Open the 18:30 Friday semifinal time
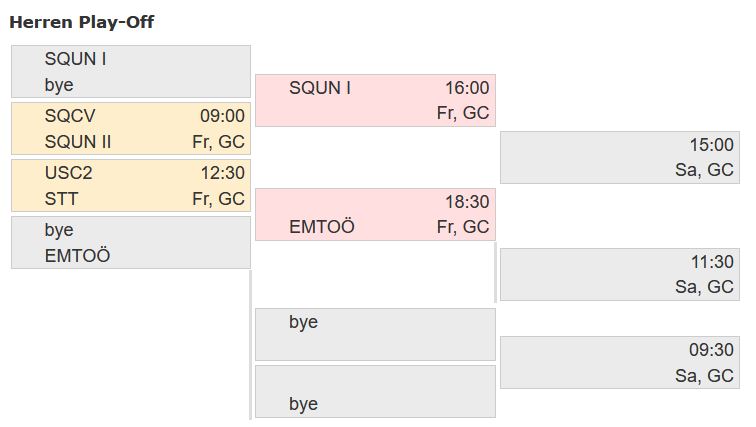Screen dimensions: 756x427 467,202
